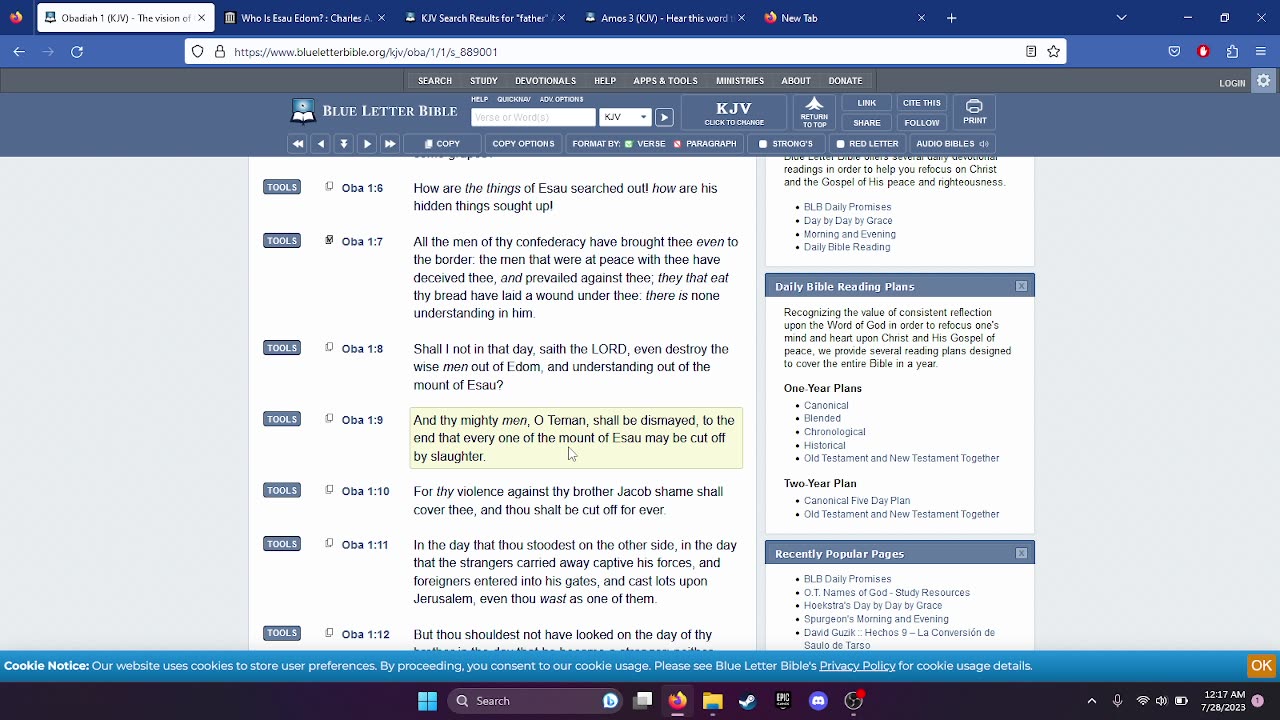This screenshot has height=720, width=1280.
Task: Jump to the next book using the double-right arrow
Action: [390, 144]
